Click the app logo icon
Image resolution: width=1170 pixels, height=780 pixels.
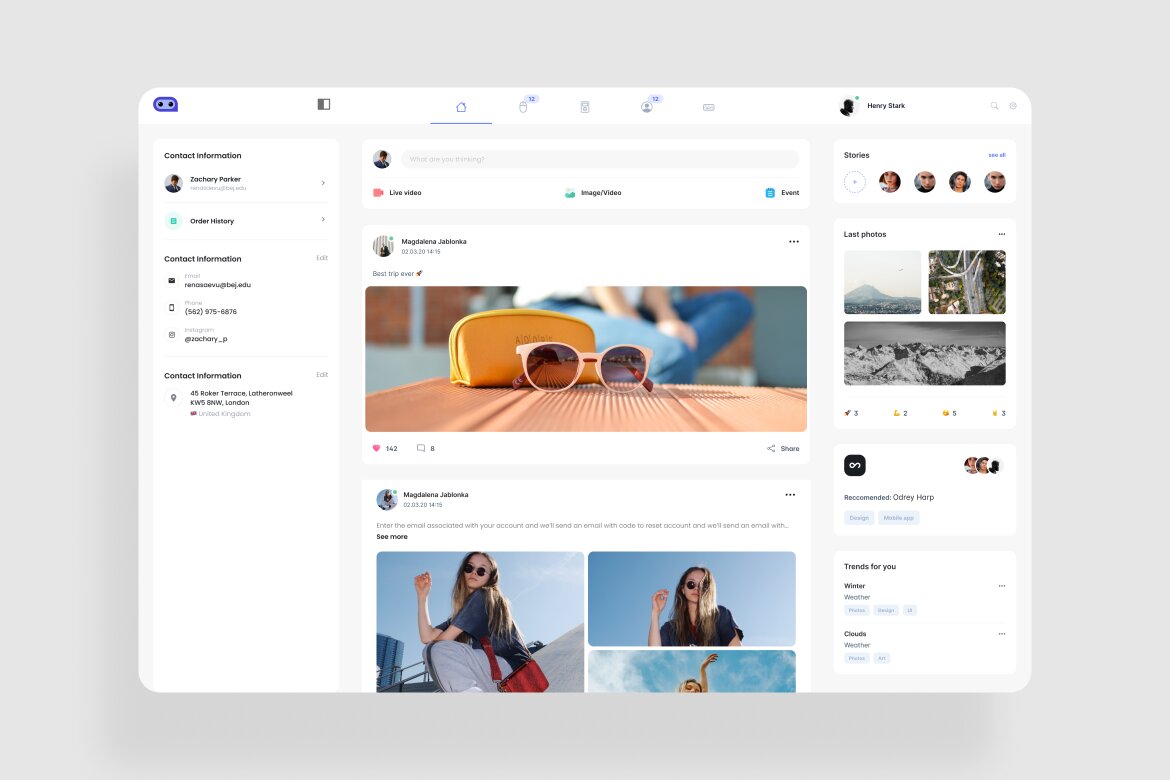[165, 104]
